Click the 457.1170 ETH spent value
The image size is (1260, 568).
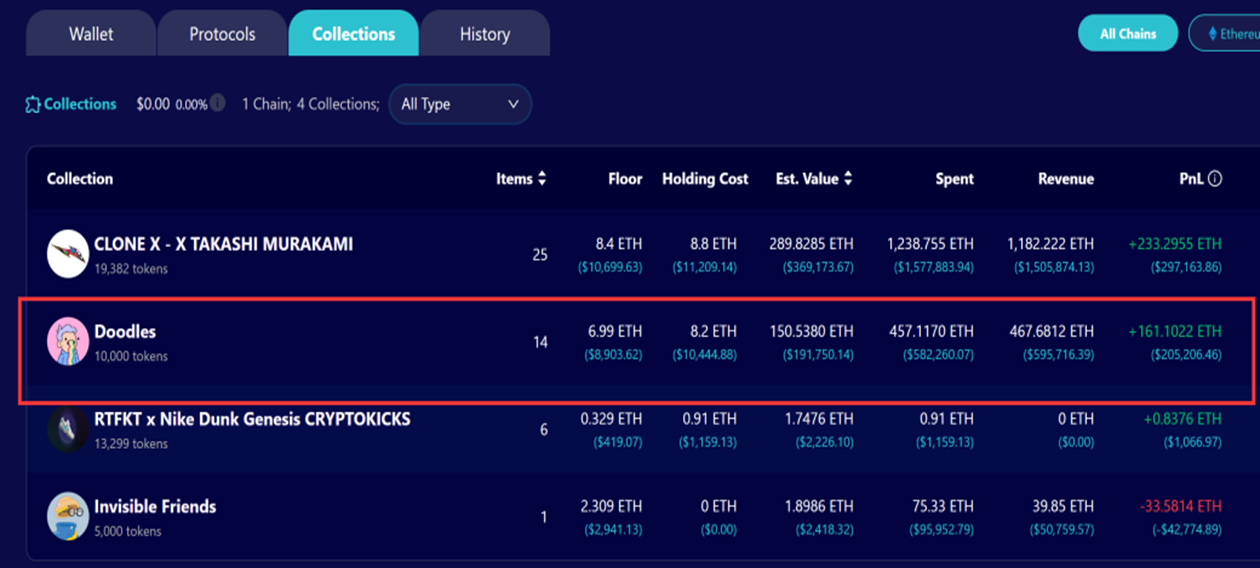tap(931, 331)
